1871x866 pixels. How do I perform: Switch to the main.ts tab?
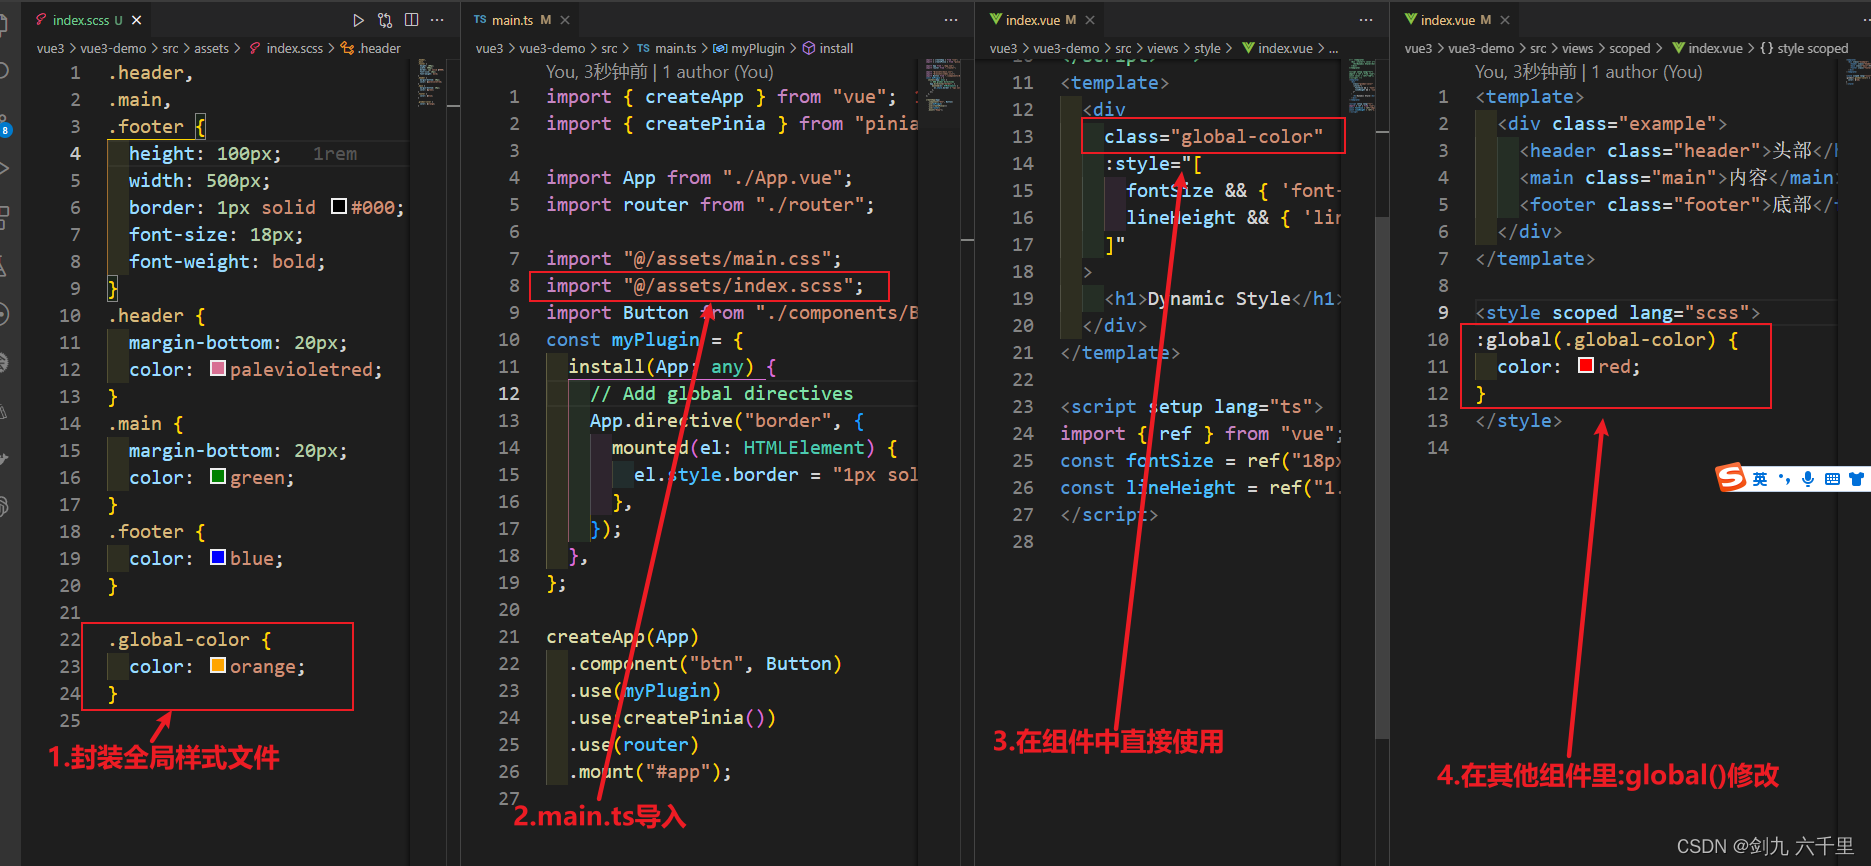click(x=521, y=20)
